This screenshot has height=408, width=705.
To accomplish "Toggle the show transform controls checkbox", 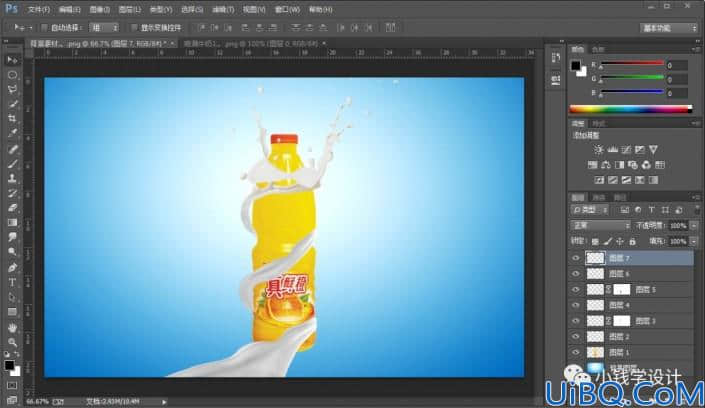I will (x=134, y=28).
